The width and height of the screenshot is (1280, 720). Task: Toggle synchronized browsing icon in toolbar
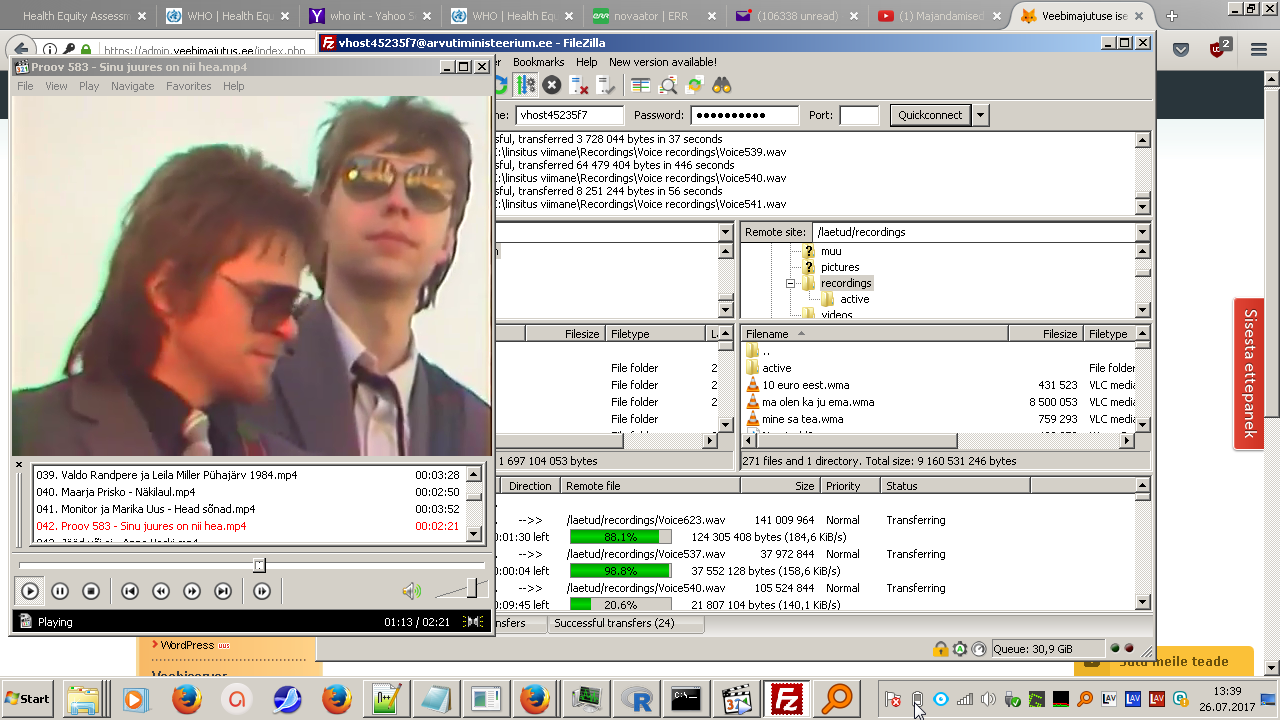coord(694,86)
